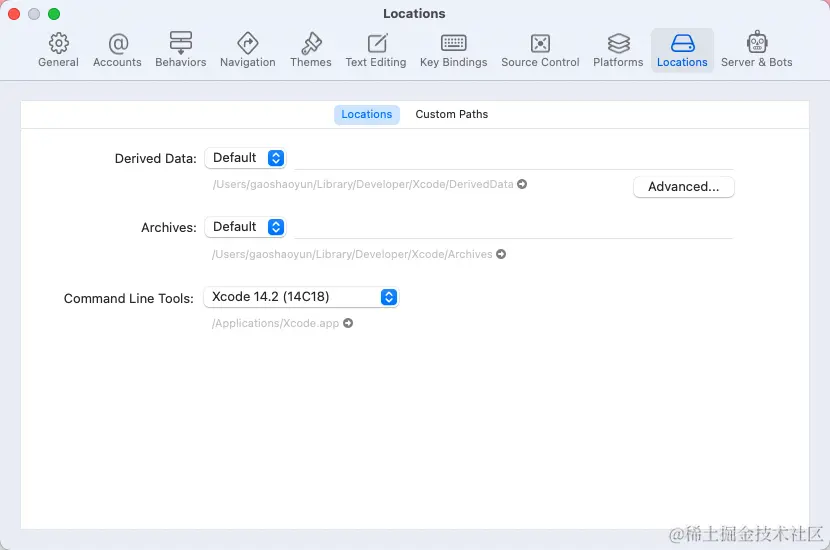The height and width of the screenshot is (550, 830).
Task: Reveal DerivedData folder via arrow icon
Action: (522, 184)
